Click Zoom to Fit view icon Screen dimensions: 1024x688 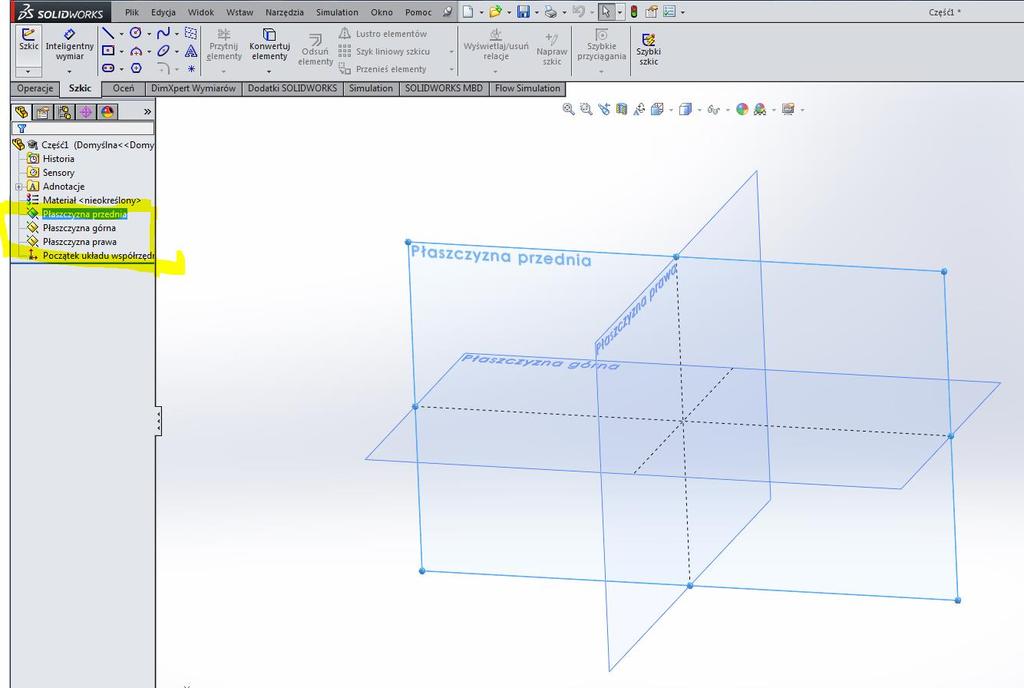[568, 110]
